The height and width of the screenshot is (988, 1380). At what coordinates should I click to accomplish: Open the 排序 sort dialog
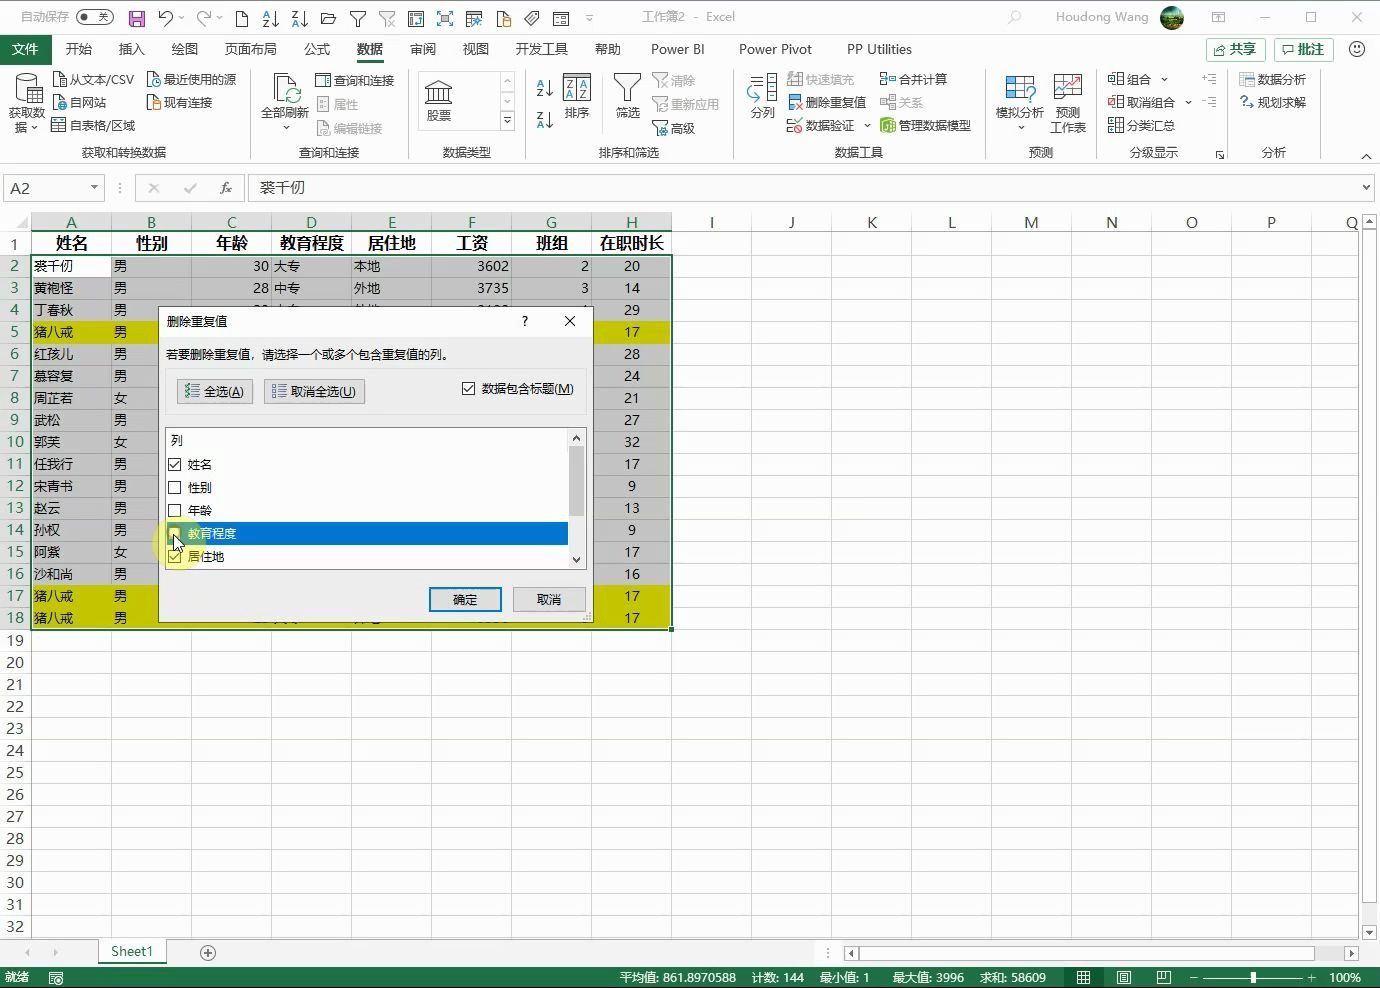[577, 96]
